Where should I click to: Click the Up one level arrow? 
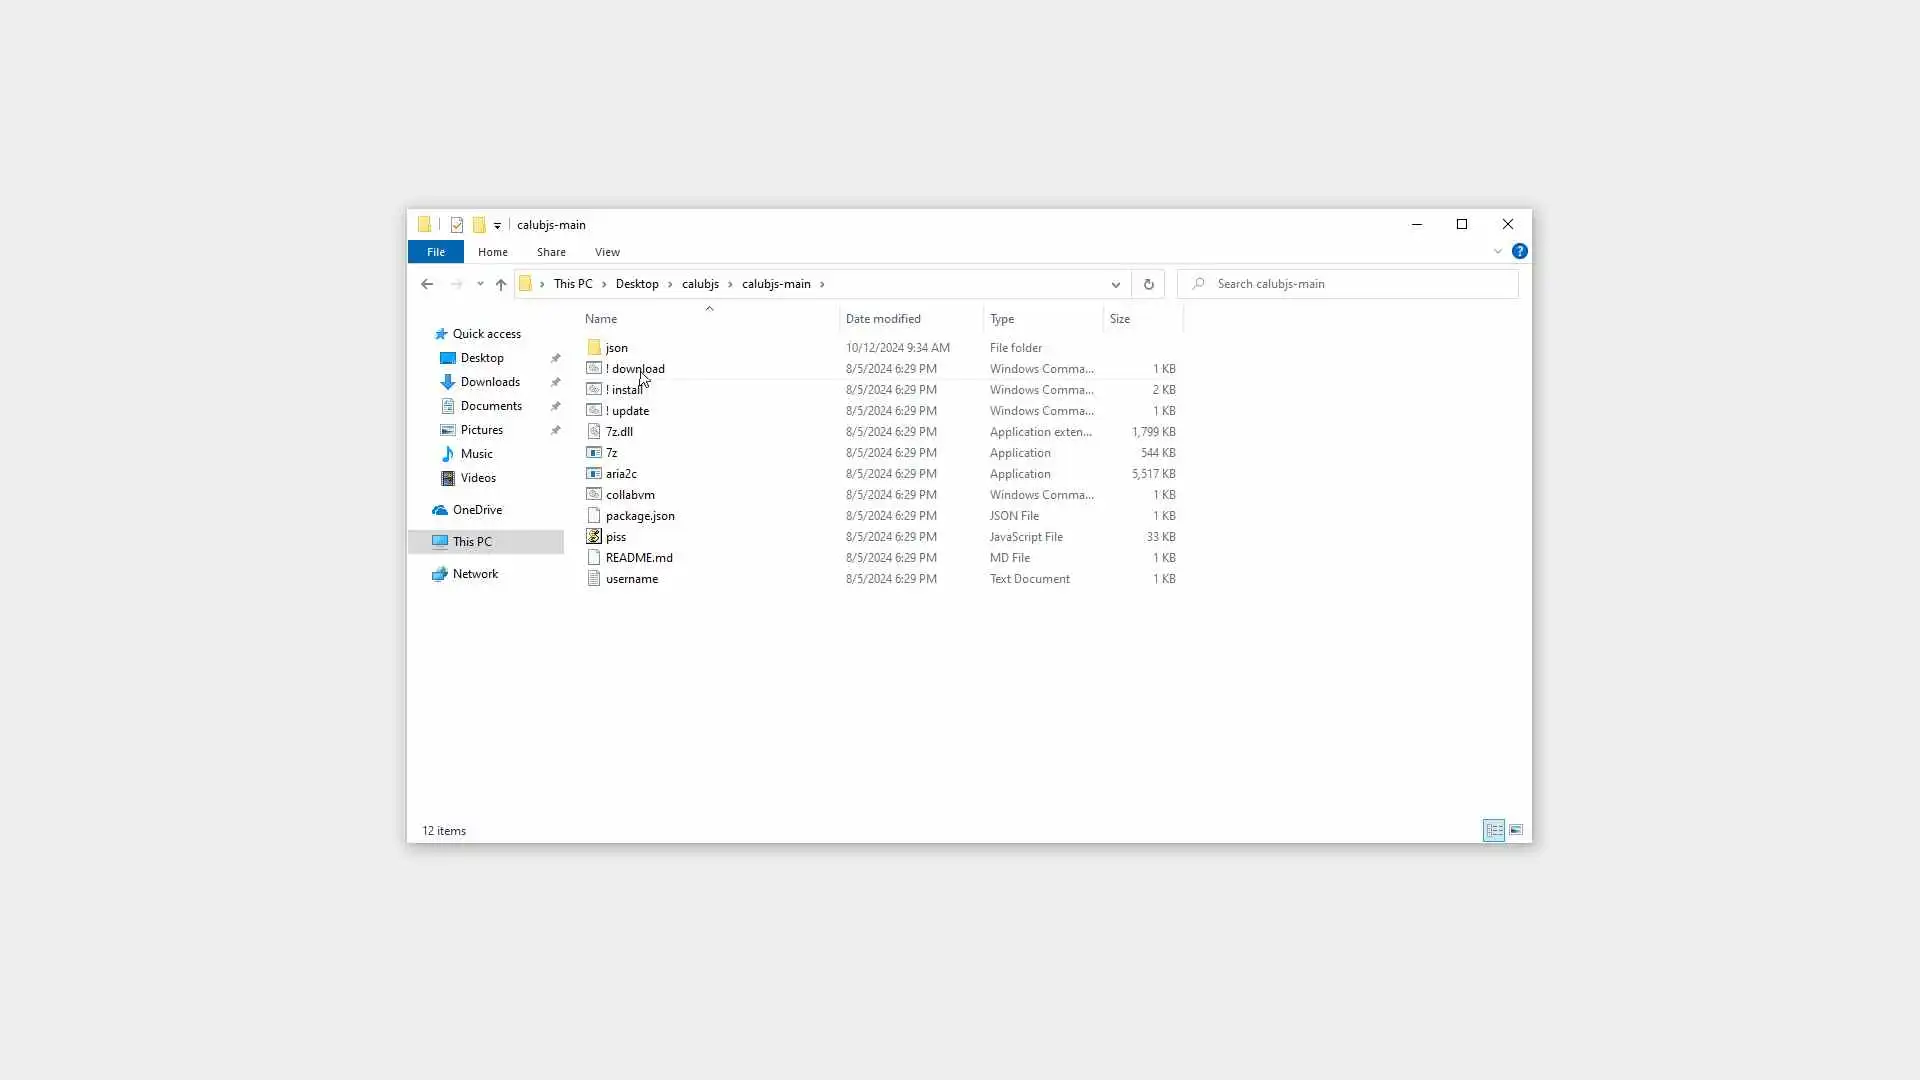pos(501,284)
